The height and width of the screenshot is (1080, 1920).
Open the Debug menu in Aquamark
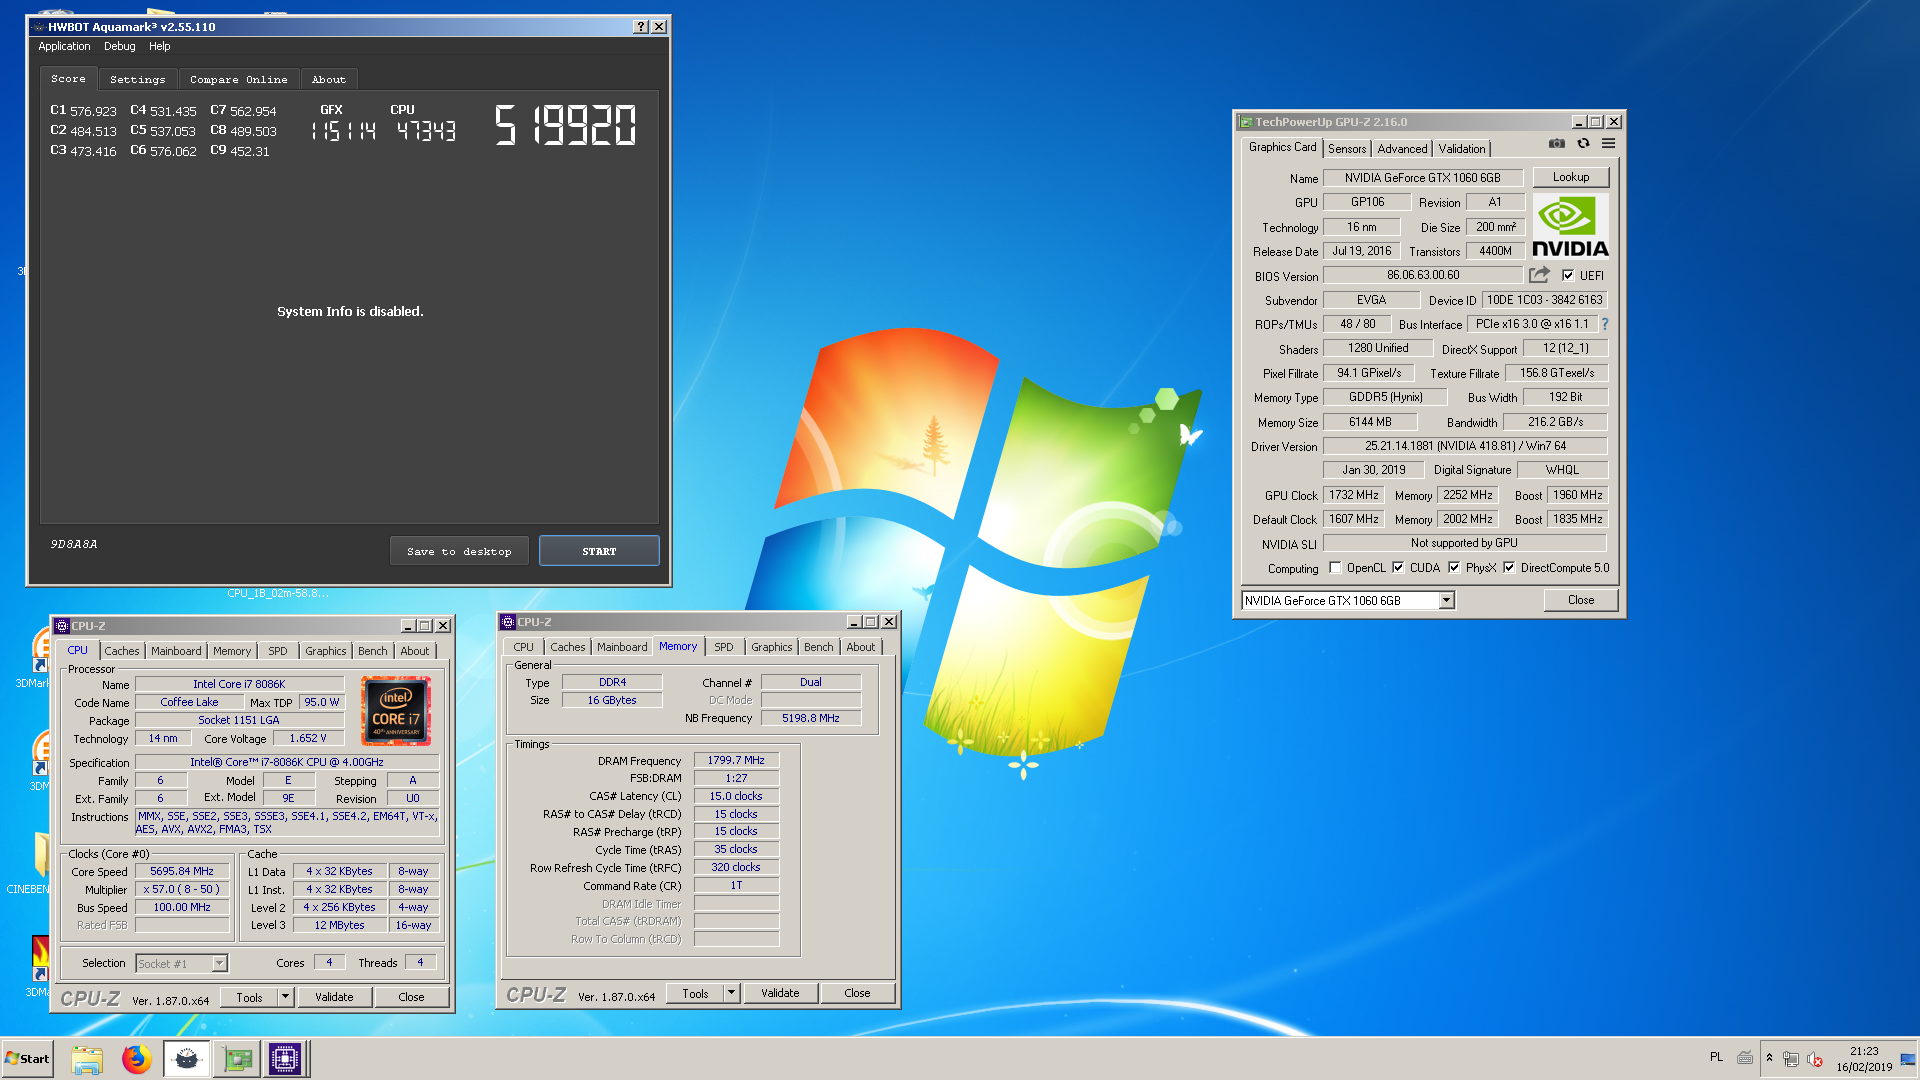[x=119, y=47]
